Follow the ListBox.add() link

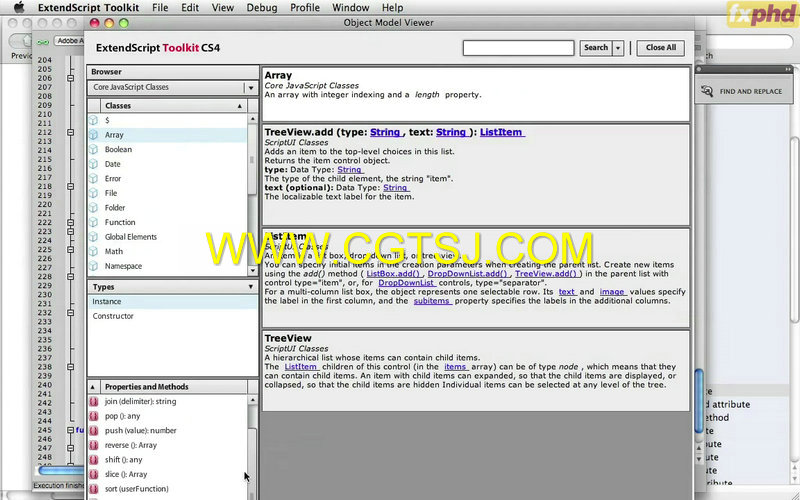[x=394, y=273]
